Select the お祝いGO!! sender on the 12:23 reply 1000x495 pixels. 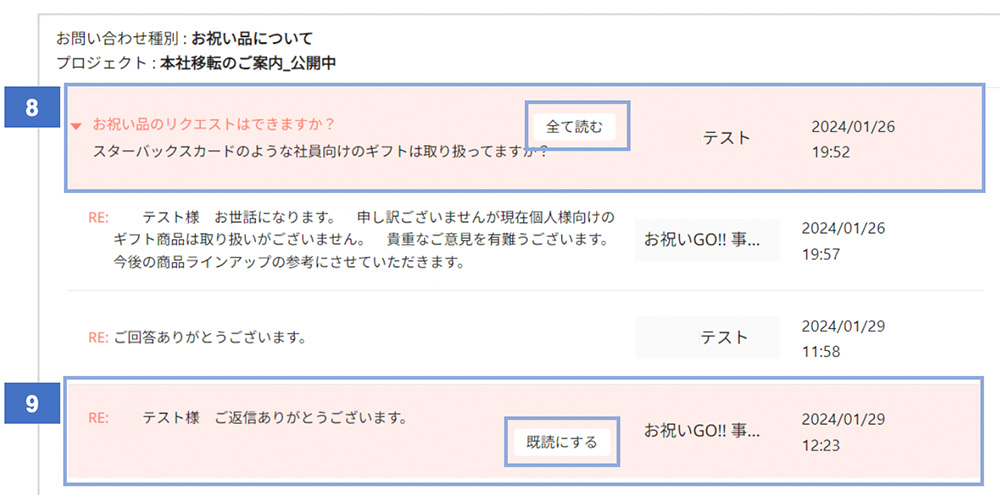point(702,431)
